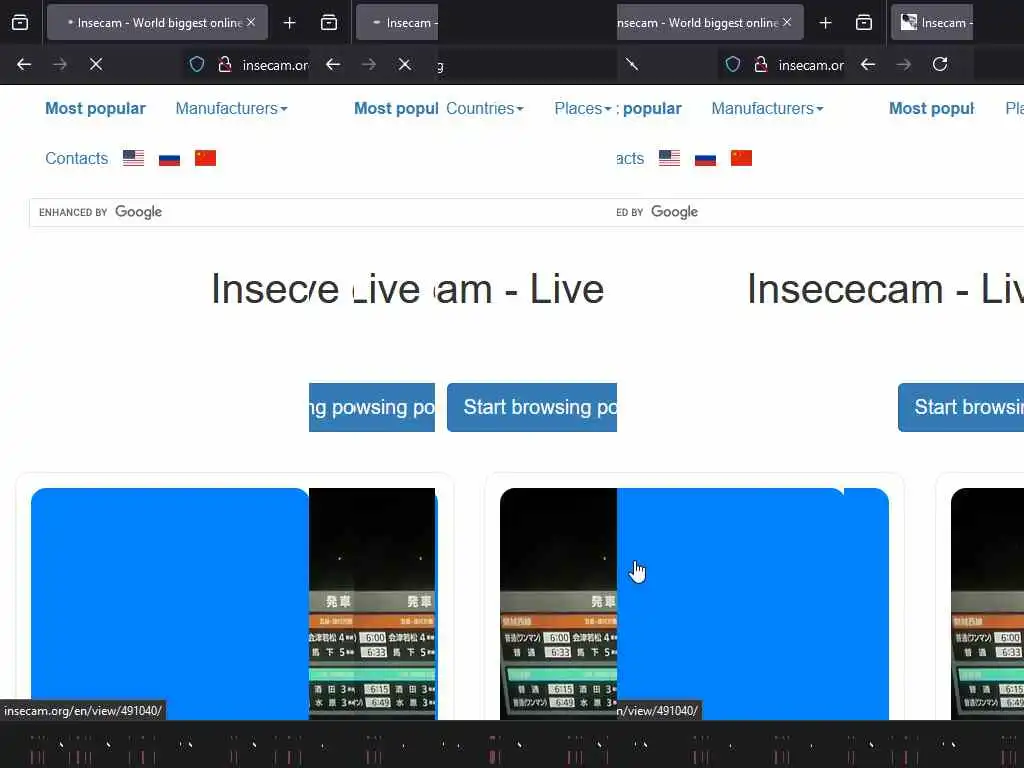The height and width of the screenshot is (768, 1024).
Task: Open camera thumbnail with blue left half
Action: 234,604
